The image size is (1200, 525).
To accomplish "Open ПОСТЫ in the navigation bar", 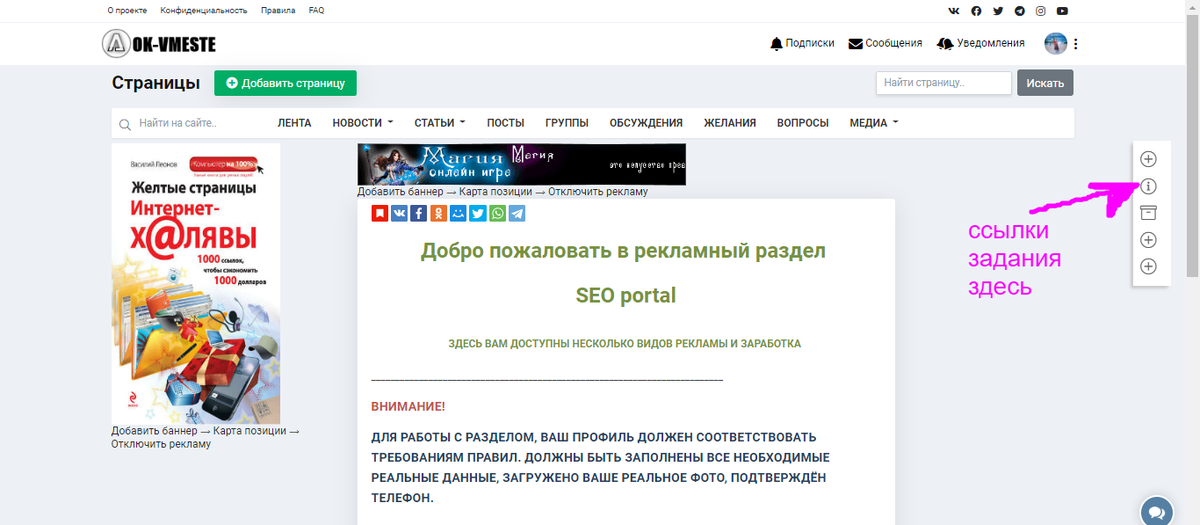I will [x=505, y=123].
